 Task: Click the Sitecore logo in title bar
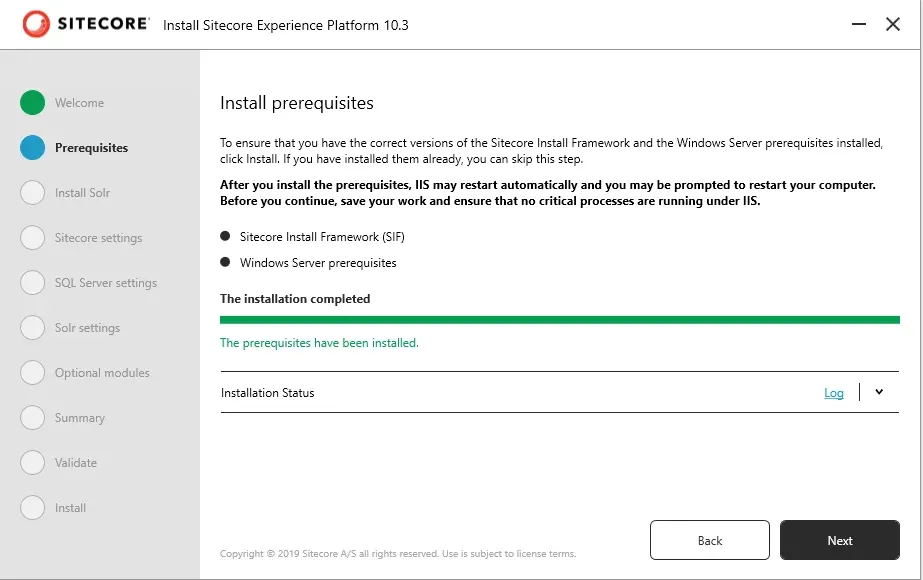coord(86,24)
